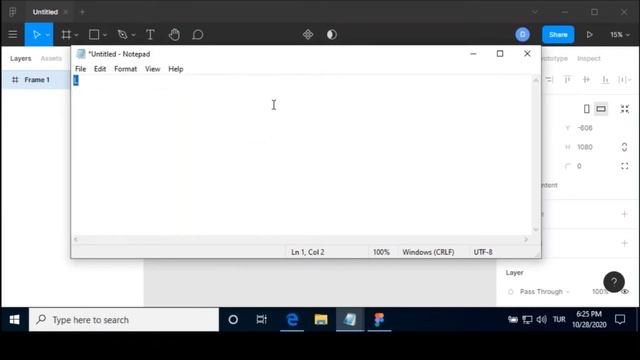Screen dimensions: 640x360
Task: Select the Hand tool in Figma
Action: click(x=174, y=35)
